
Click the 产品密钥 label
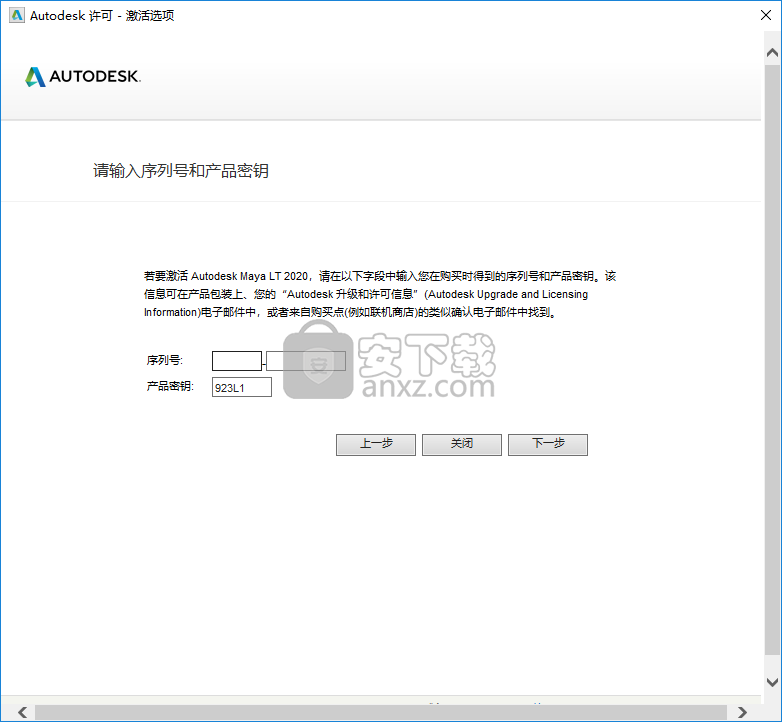click(x=170, y=386)
